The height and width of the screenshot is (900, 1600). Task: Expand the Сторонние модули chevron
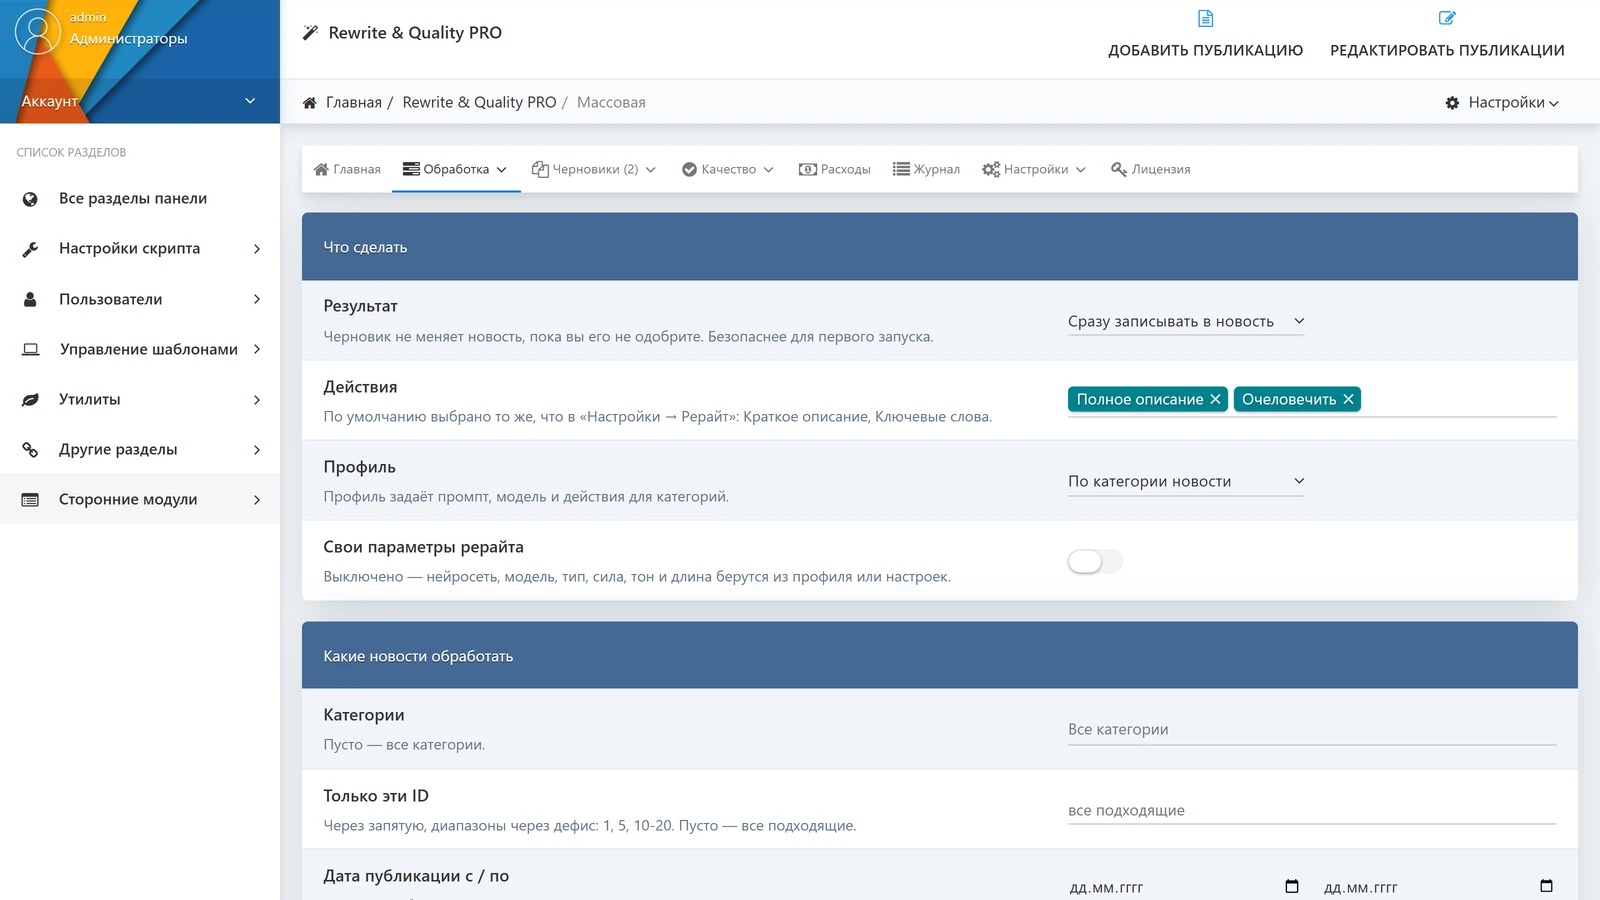[x=257, y=499]
